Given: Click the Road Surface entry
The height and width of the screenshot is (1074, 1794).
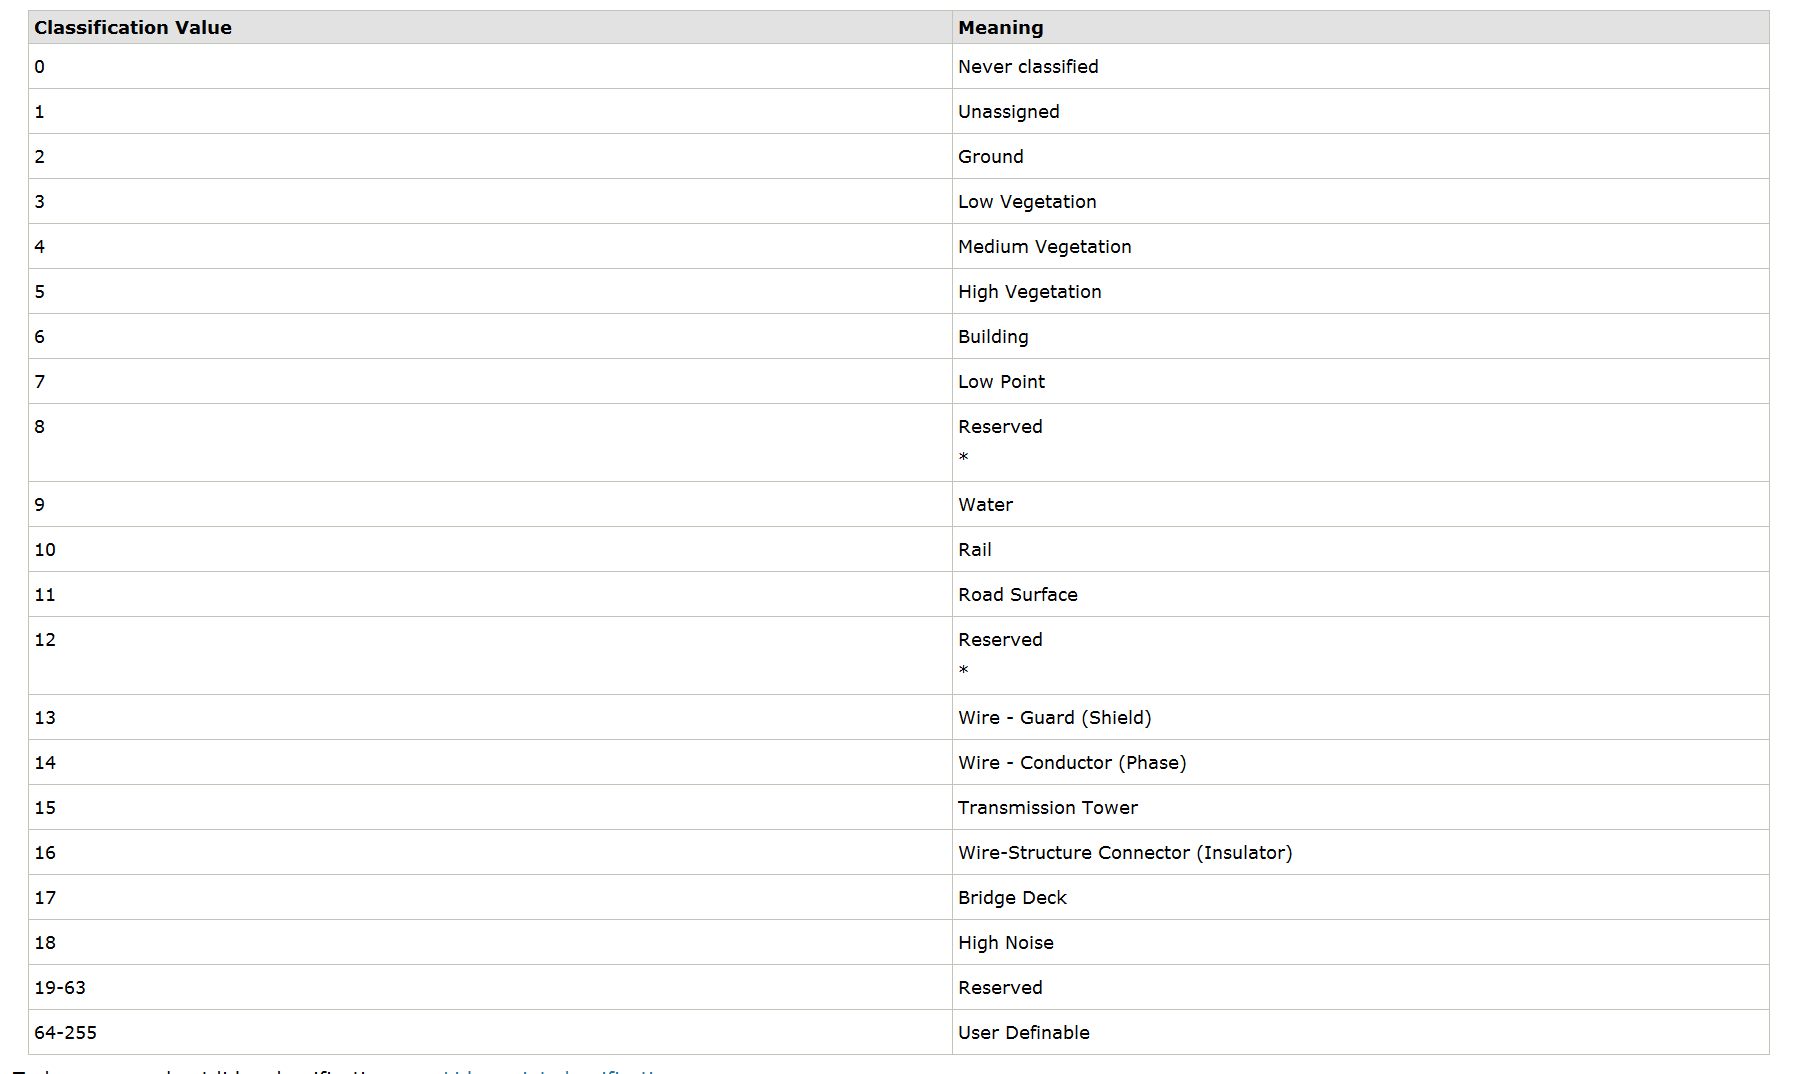Looking at the screenshot, I should 1017,595.
